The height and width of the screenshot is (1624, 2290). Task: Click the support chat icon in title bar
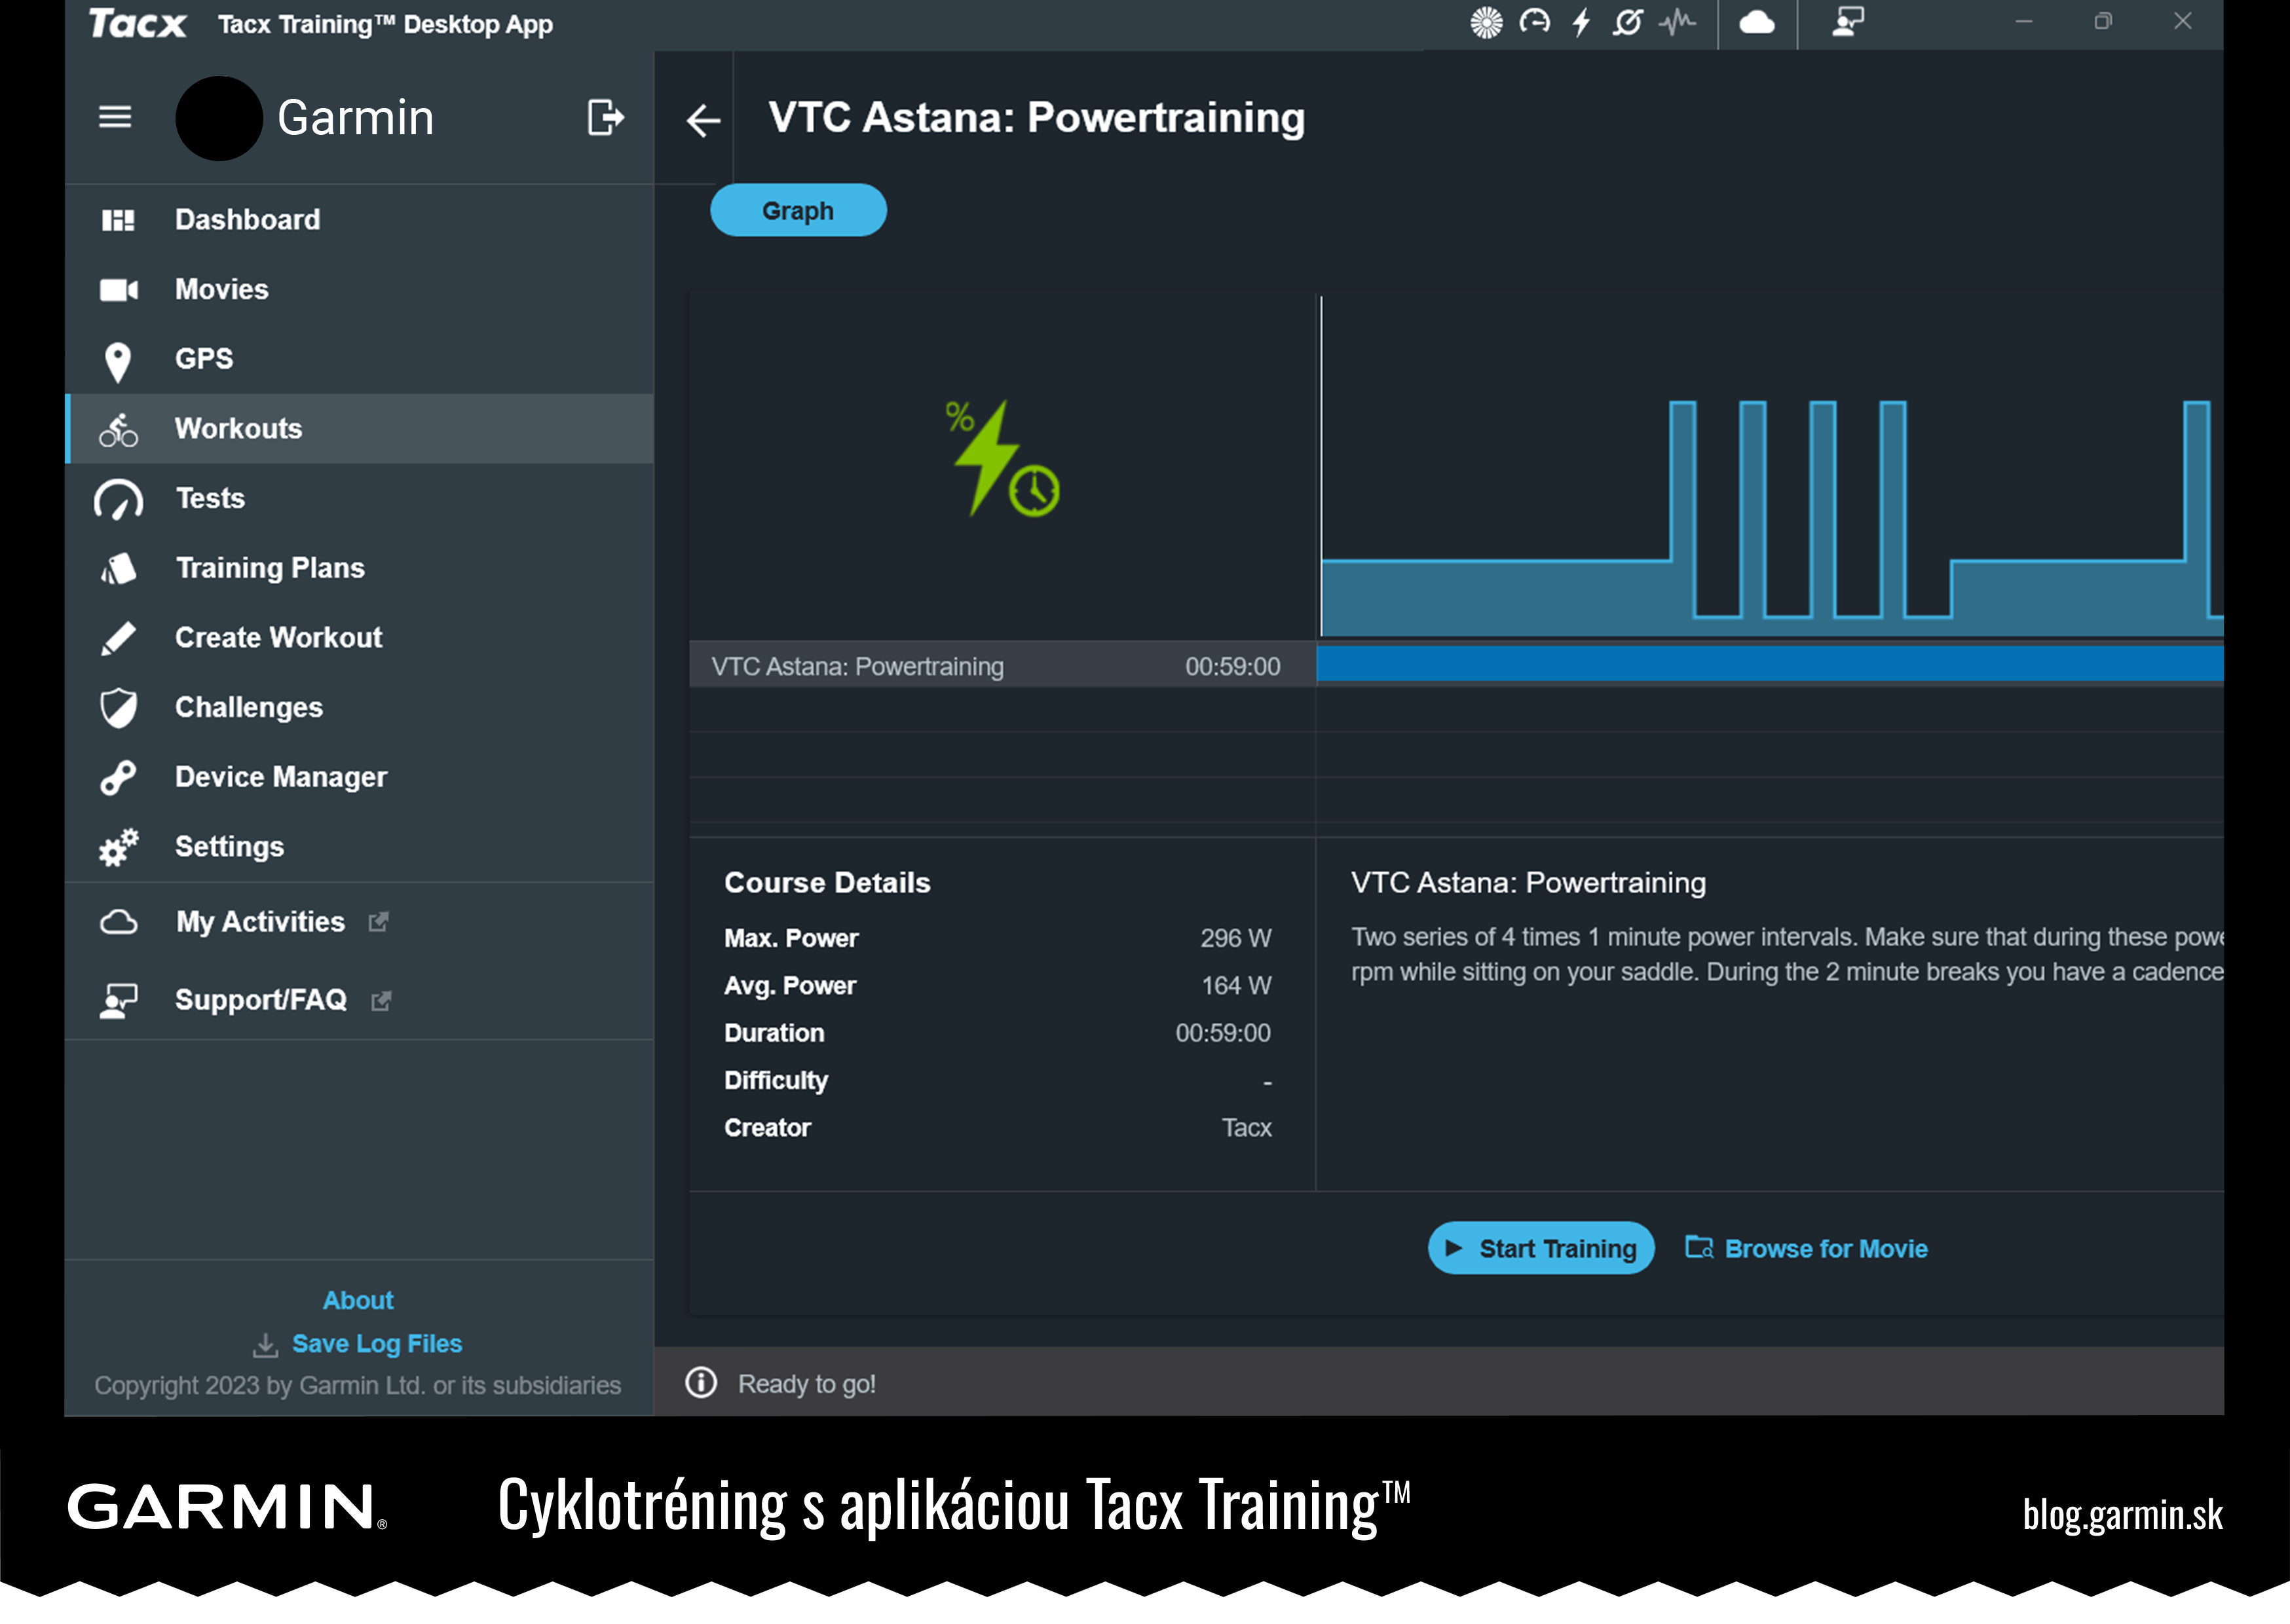pyautogui.click(x=1847, y=22)
